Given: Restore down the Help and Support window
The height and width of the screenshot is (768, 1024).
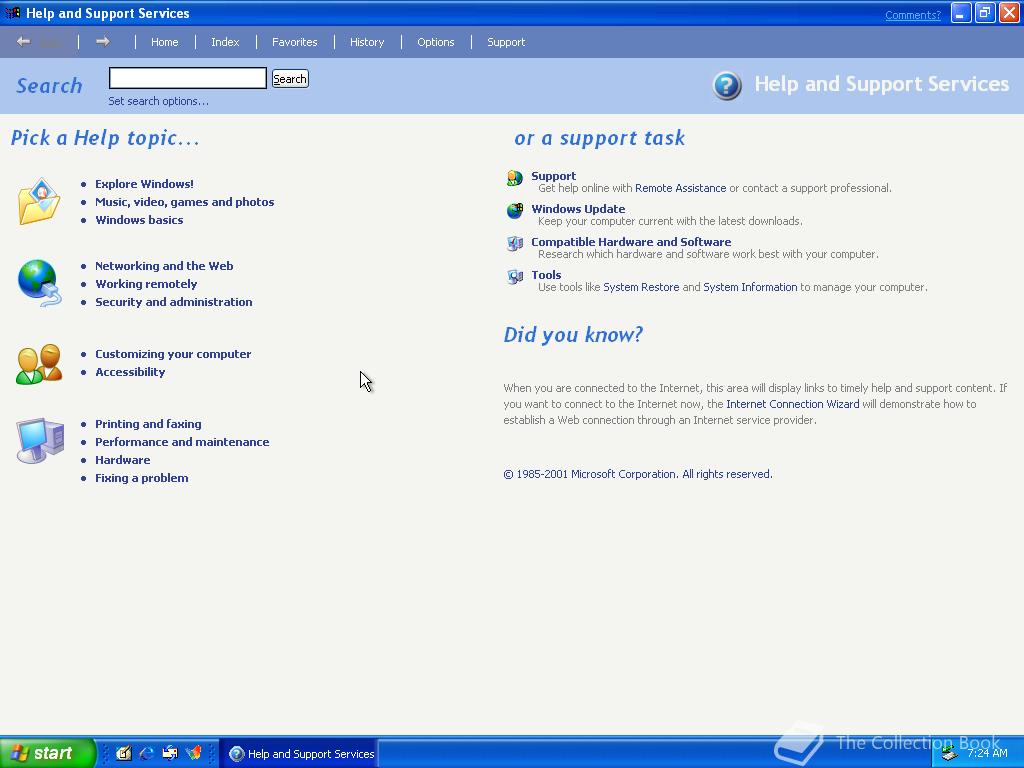Looking at the screenshot, I should coord(985,13).
